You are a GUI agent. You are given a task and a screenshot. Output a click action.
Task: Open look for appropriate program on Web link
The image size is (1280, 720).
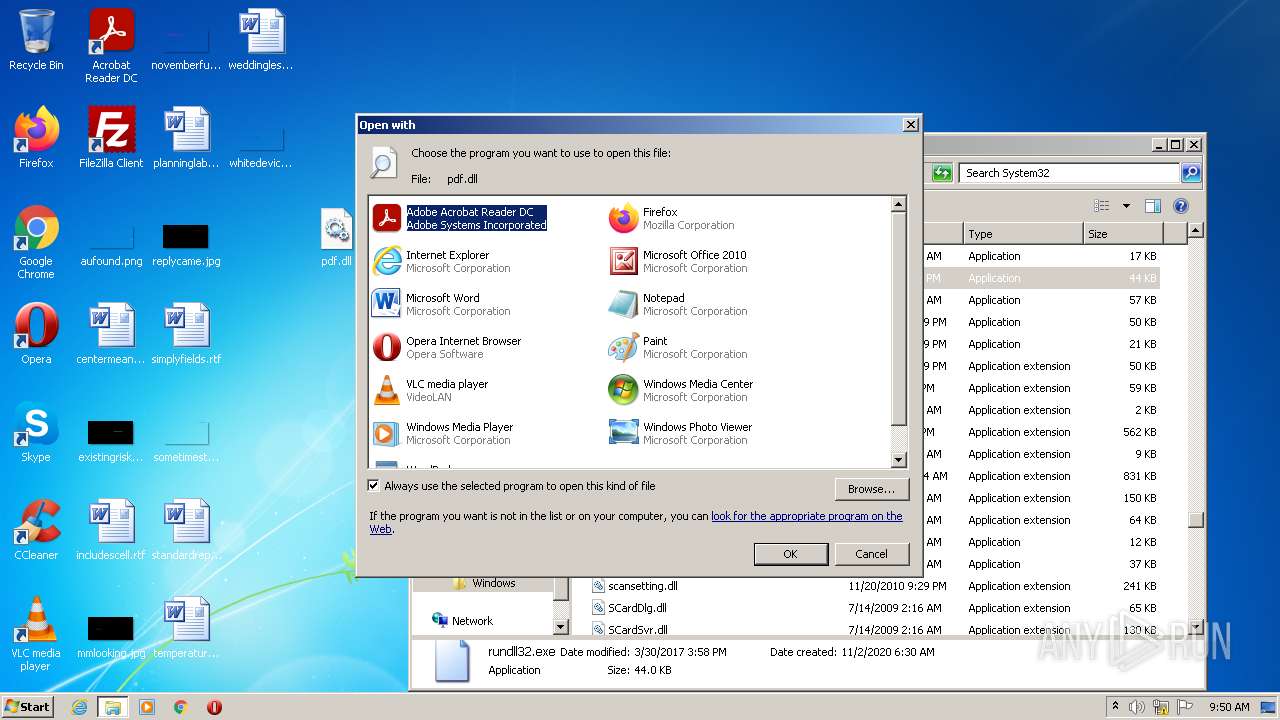(807, 516)
